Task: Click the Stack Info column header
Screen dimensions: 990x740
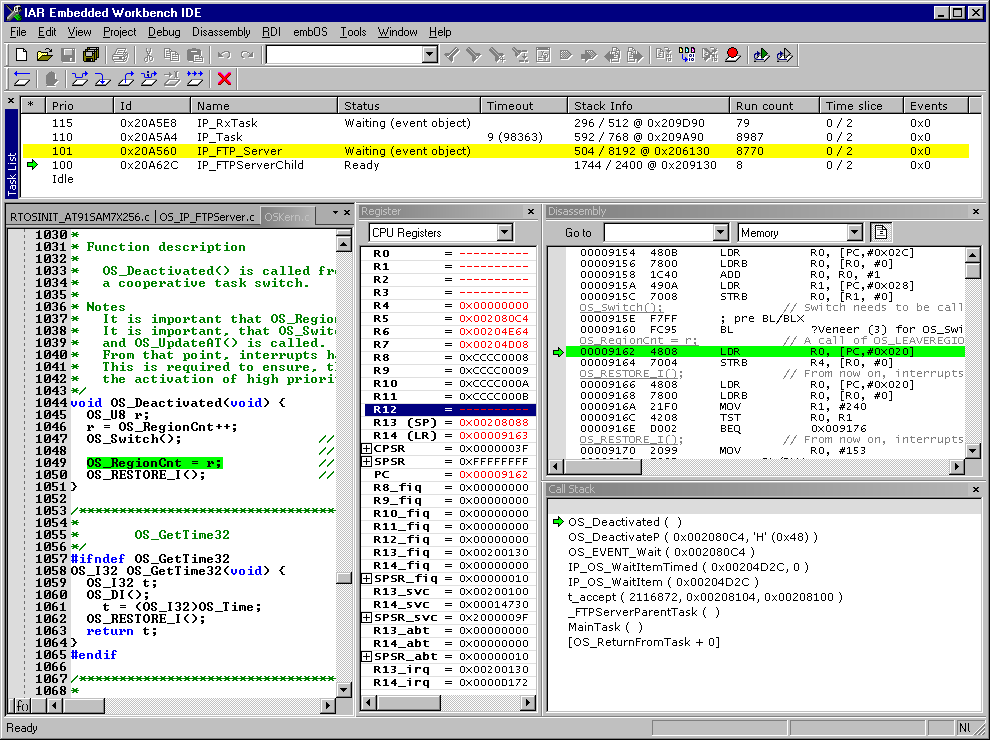Action: tap(648, 105)
